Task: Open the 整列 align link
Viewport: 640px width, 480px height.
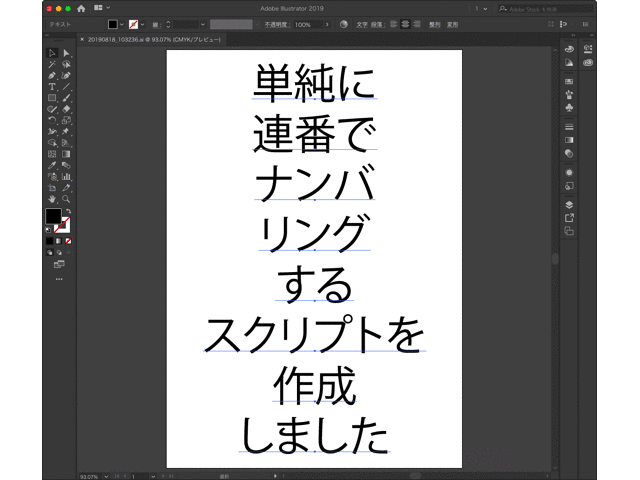Action: pos(434,25)
